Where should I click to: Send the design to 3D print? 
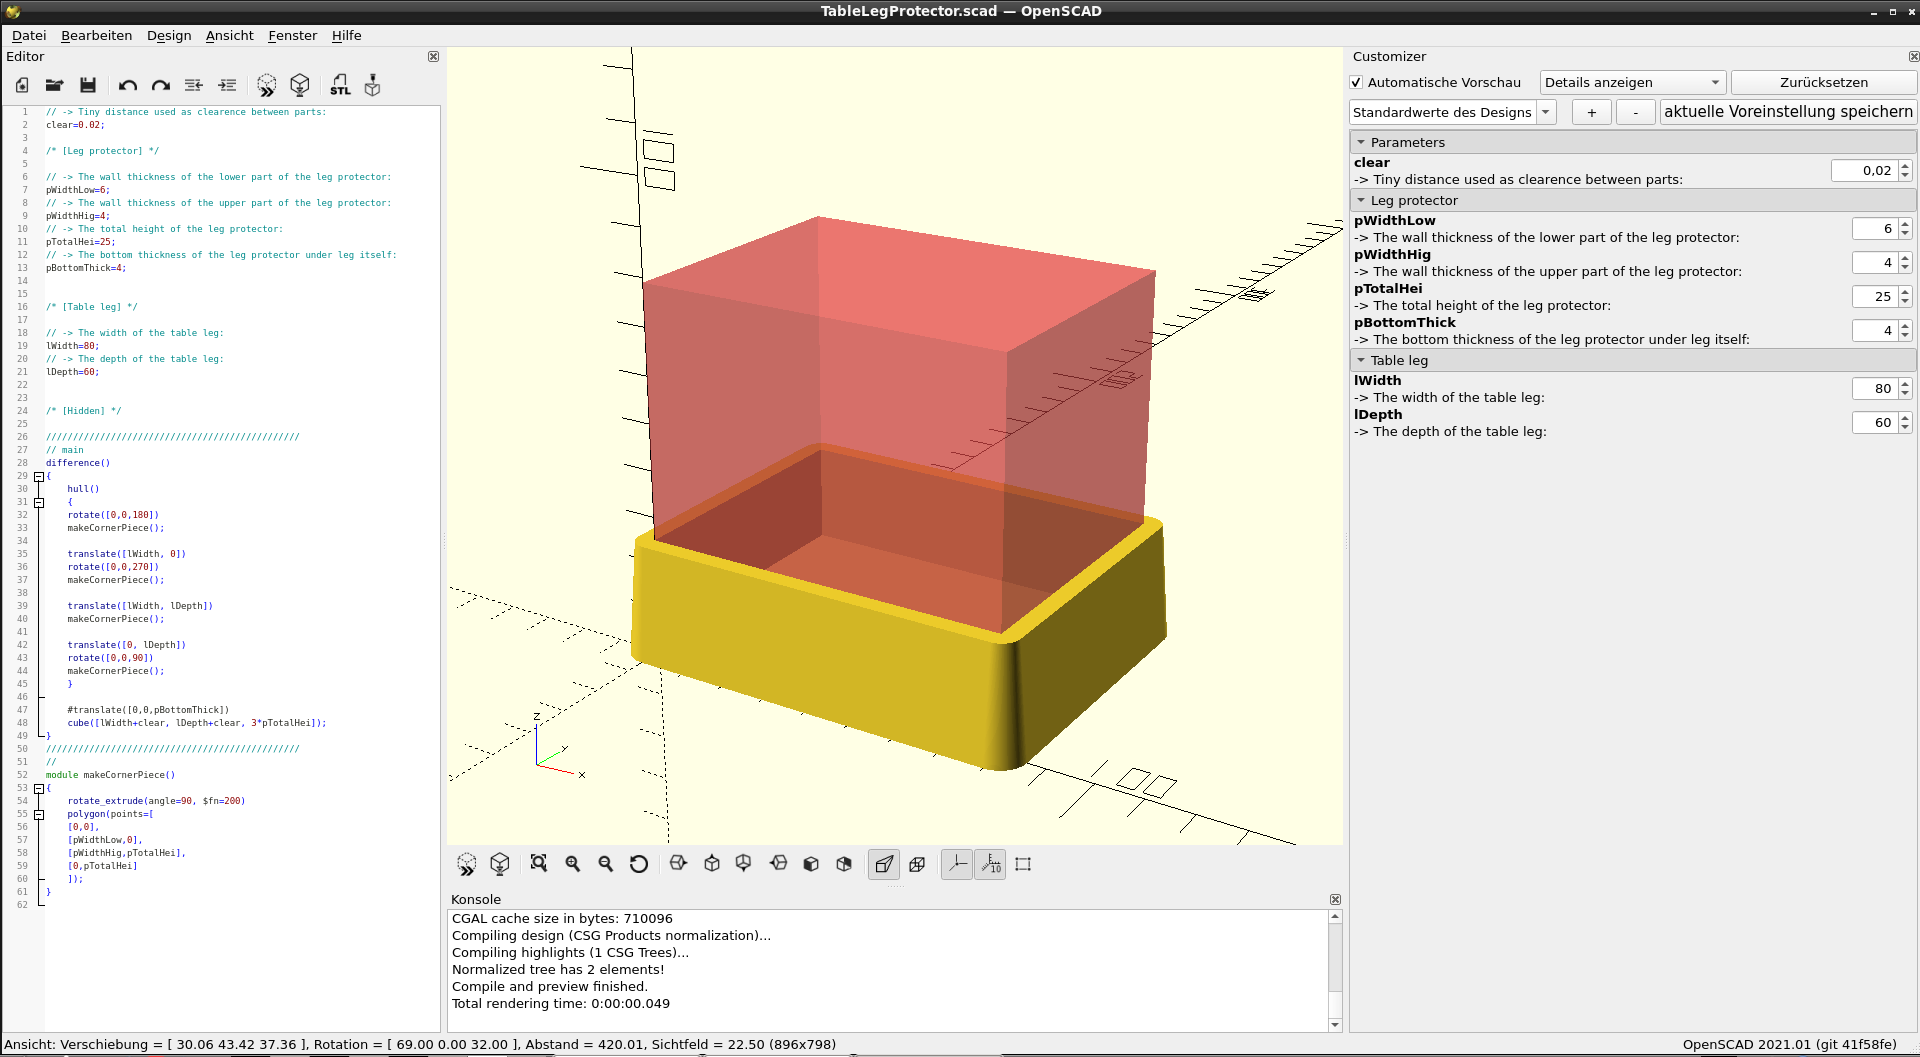372,86
